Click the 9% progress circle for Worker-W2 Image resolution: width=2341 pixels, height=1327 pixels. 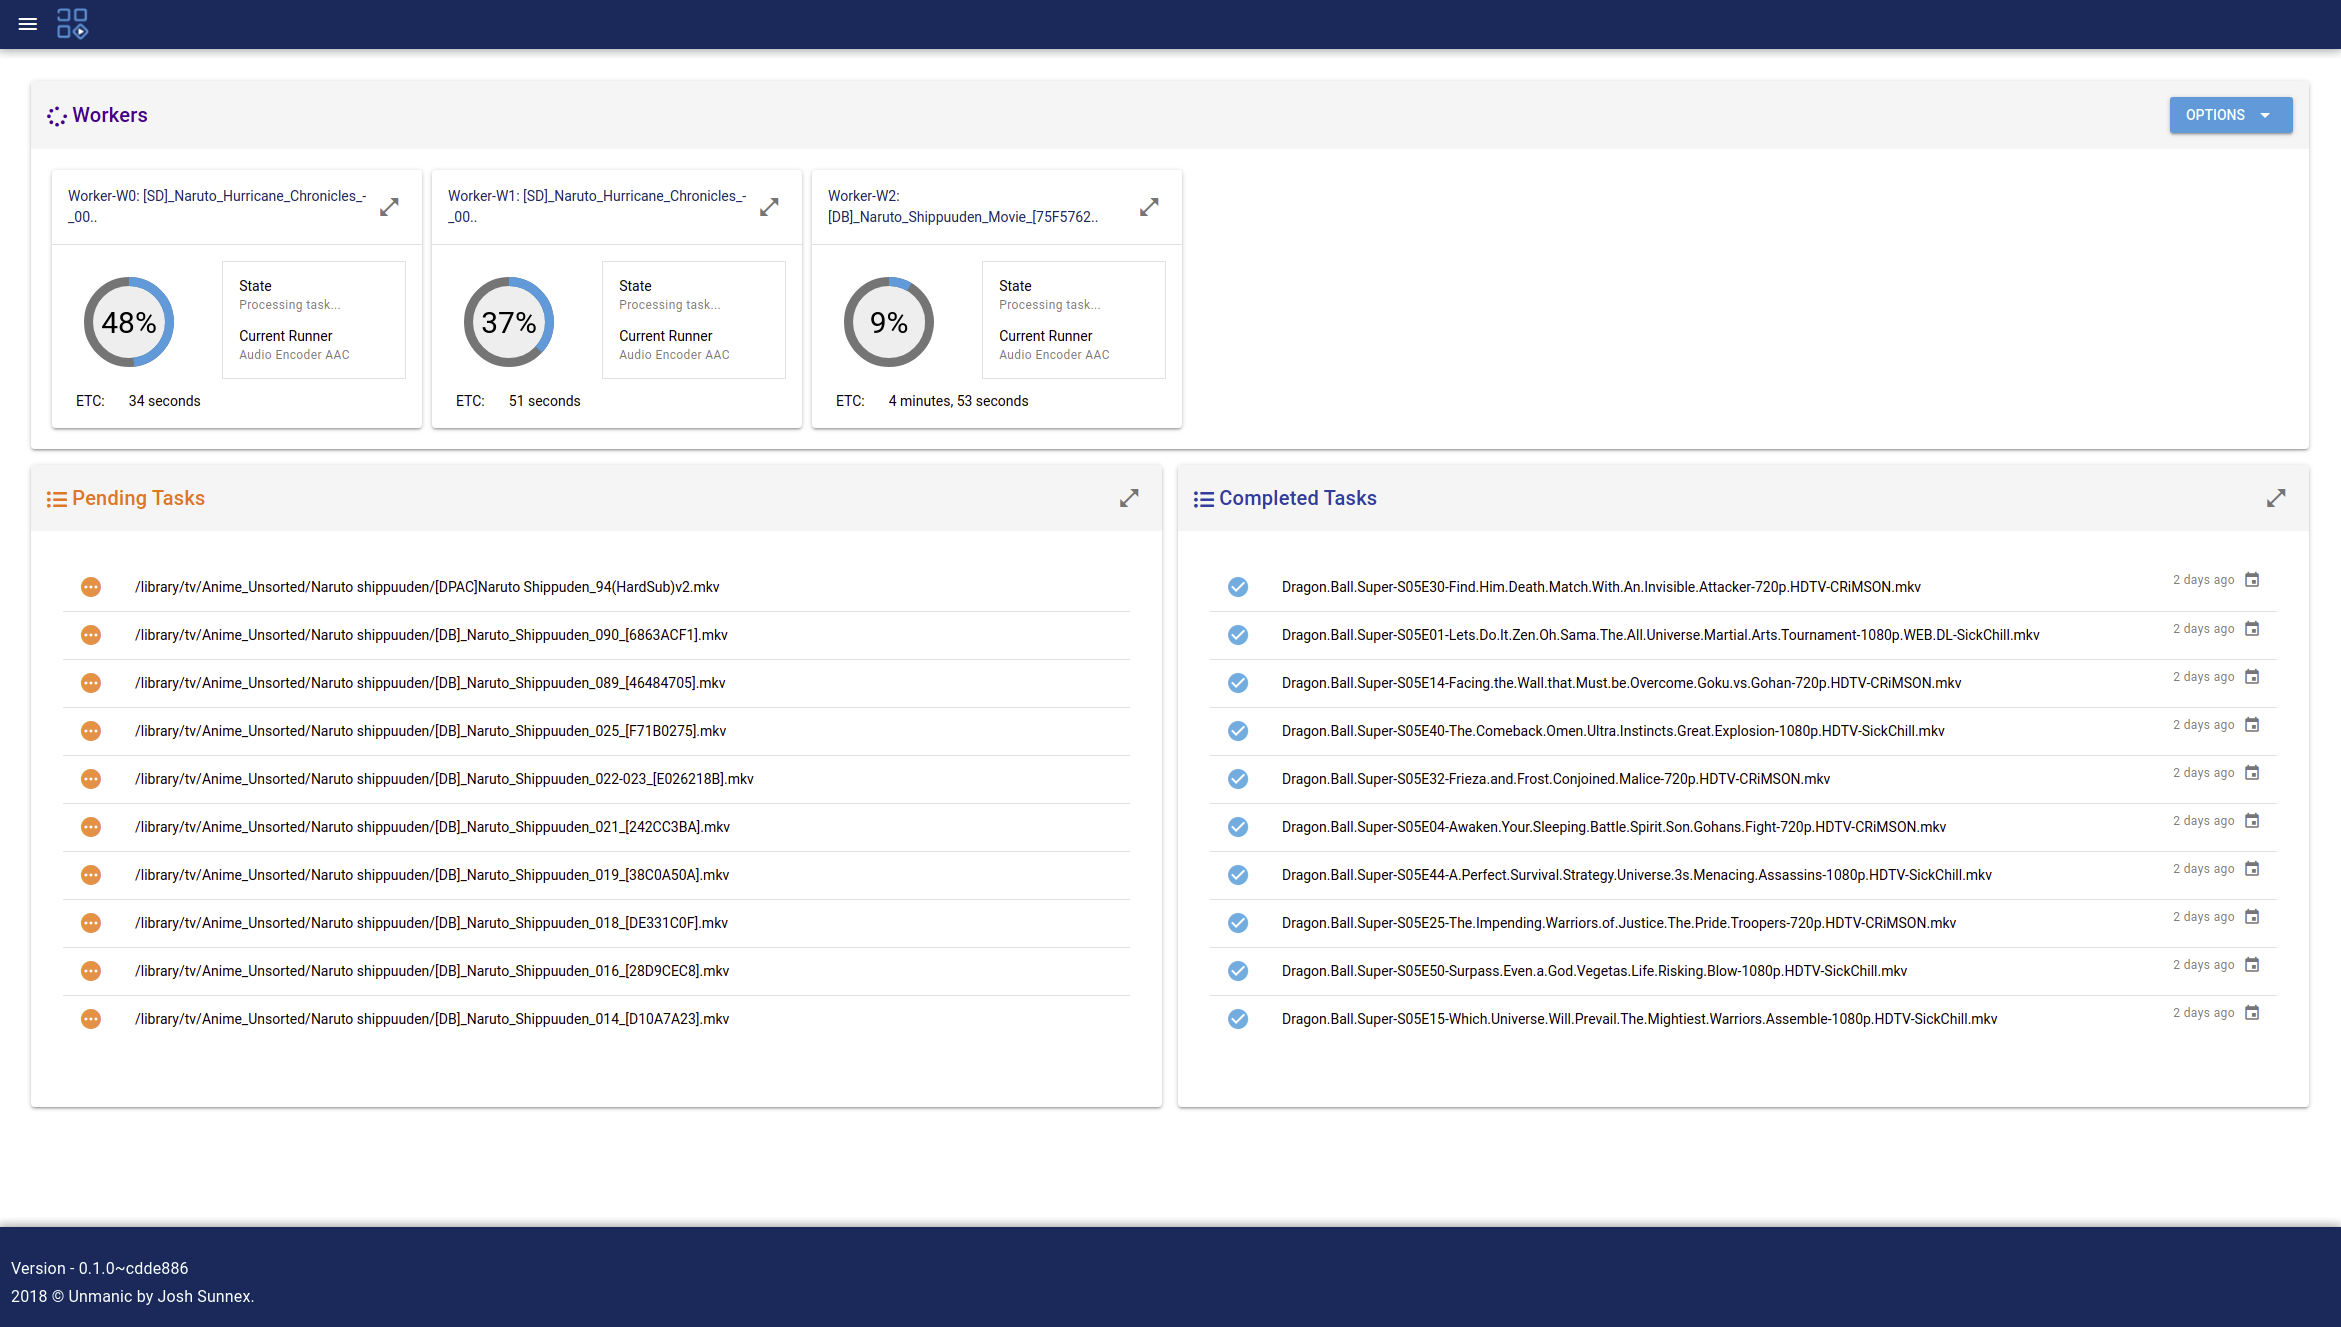(888, 322)
